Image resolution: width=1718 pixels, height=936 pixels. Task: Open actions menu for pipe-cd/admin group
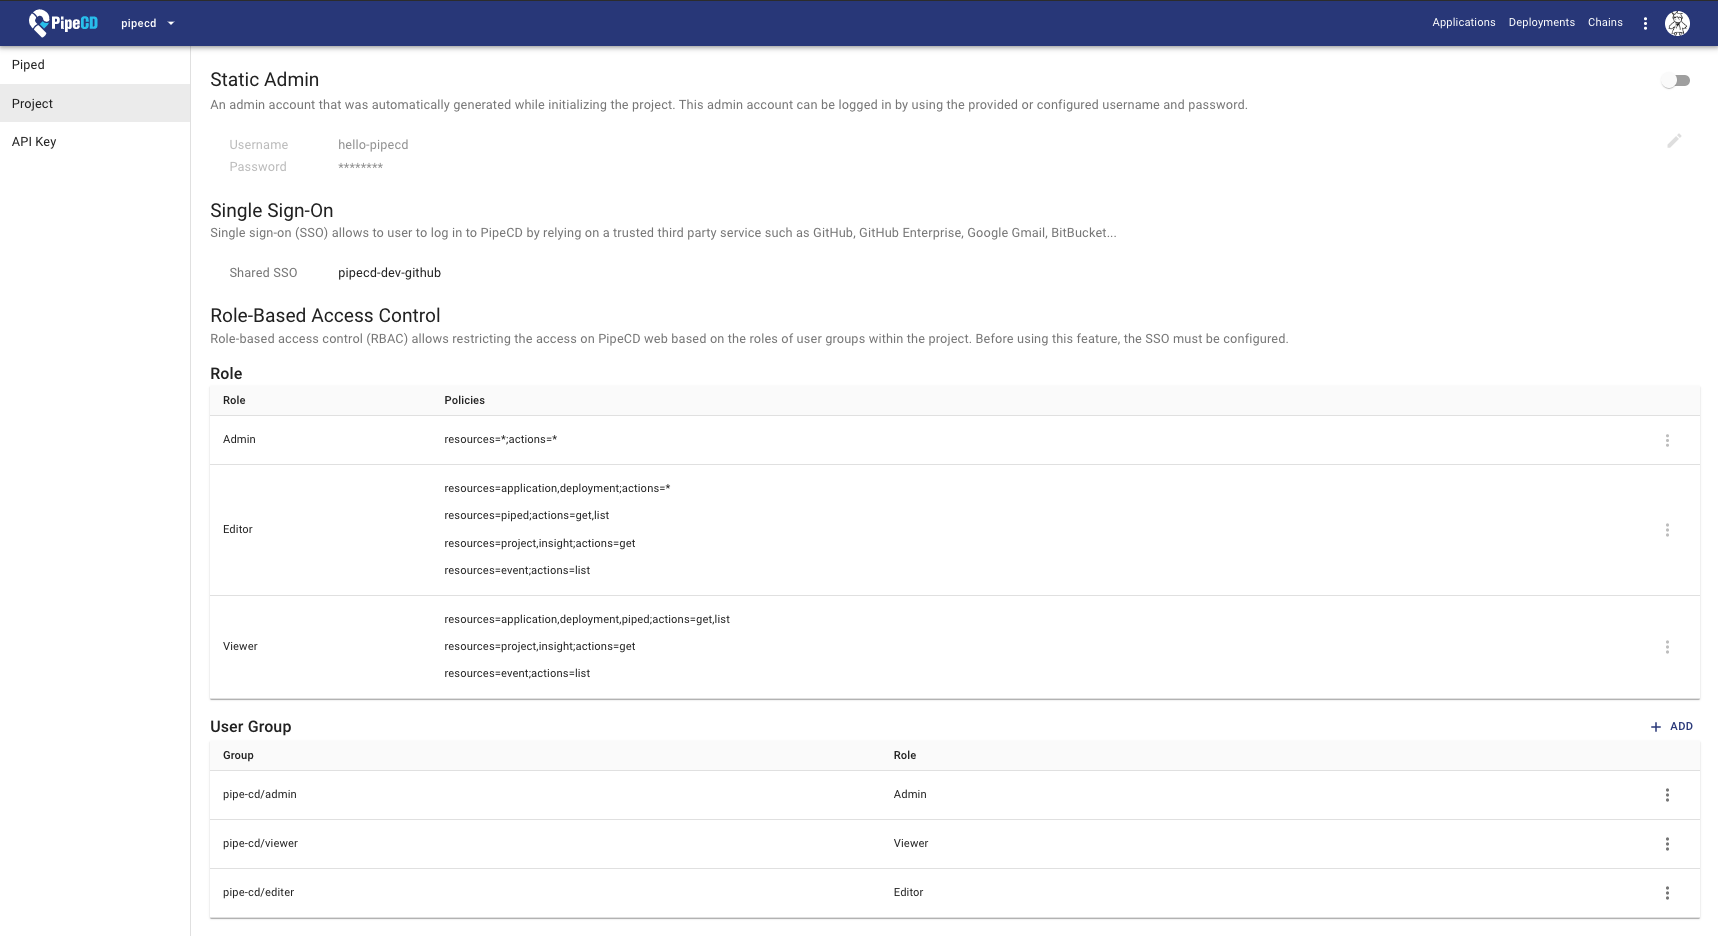coord(1667,795)
